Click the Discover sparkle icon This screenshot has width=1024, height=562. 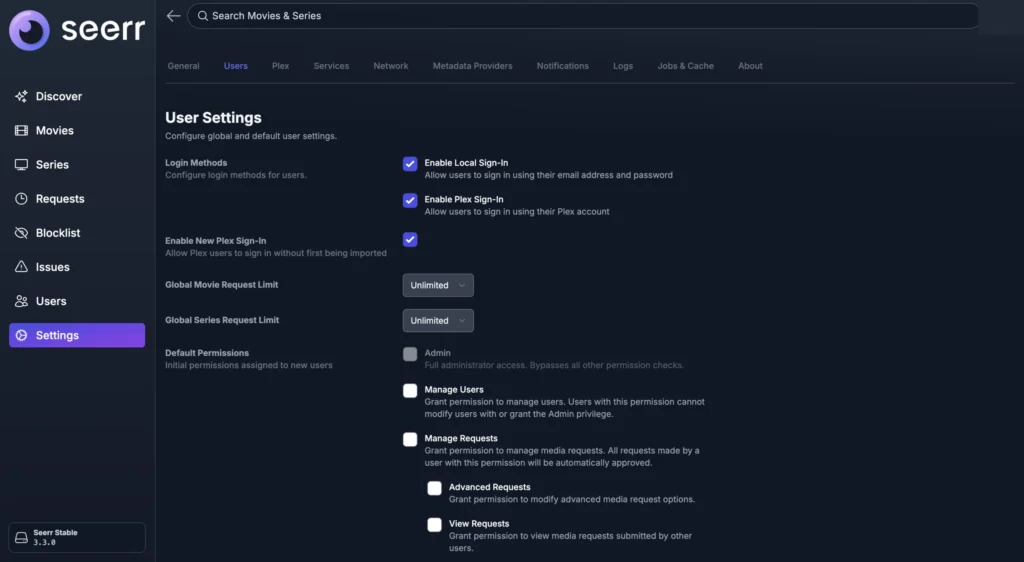pyautogui.click(x=22, y=97)
